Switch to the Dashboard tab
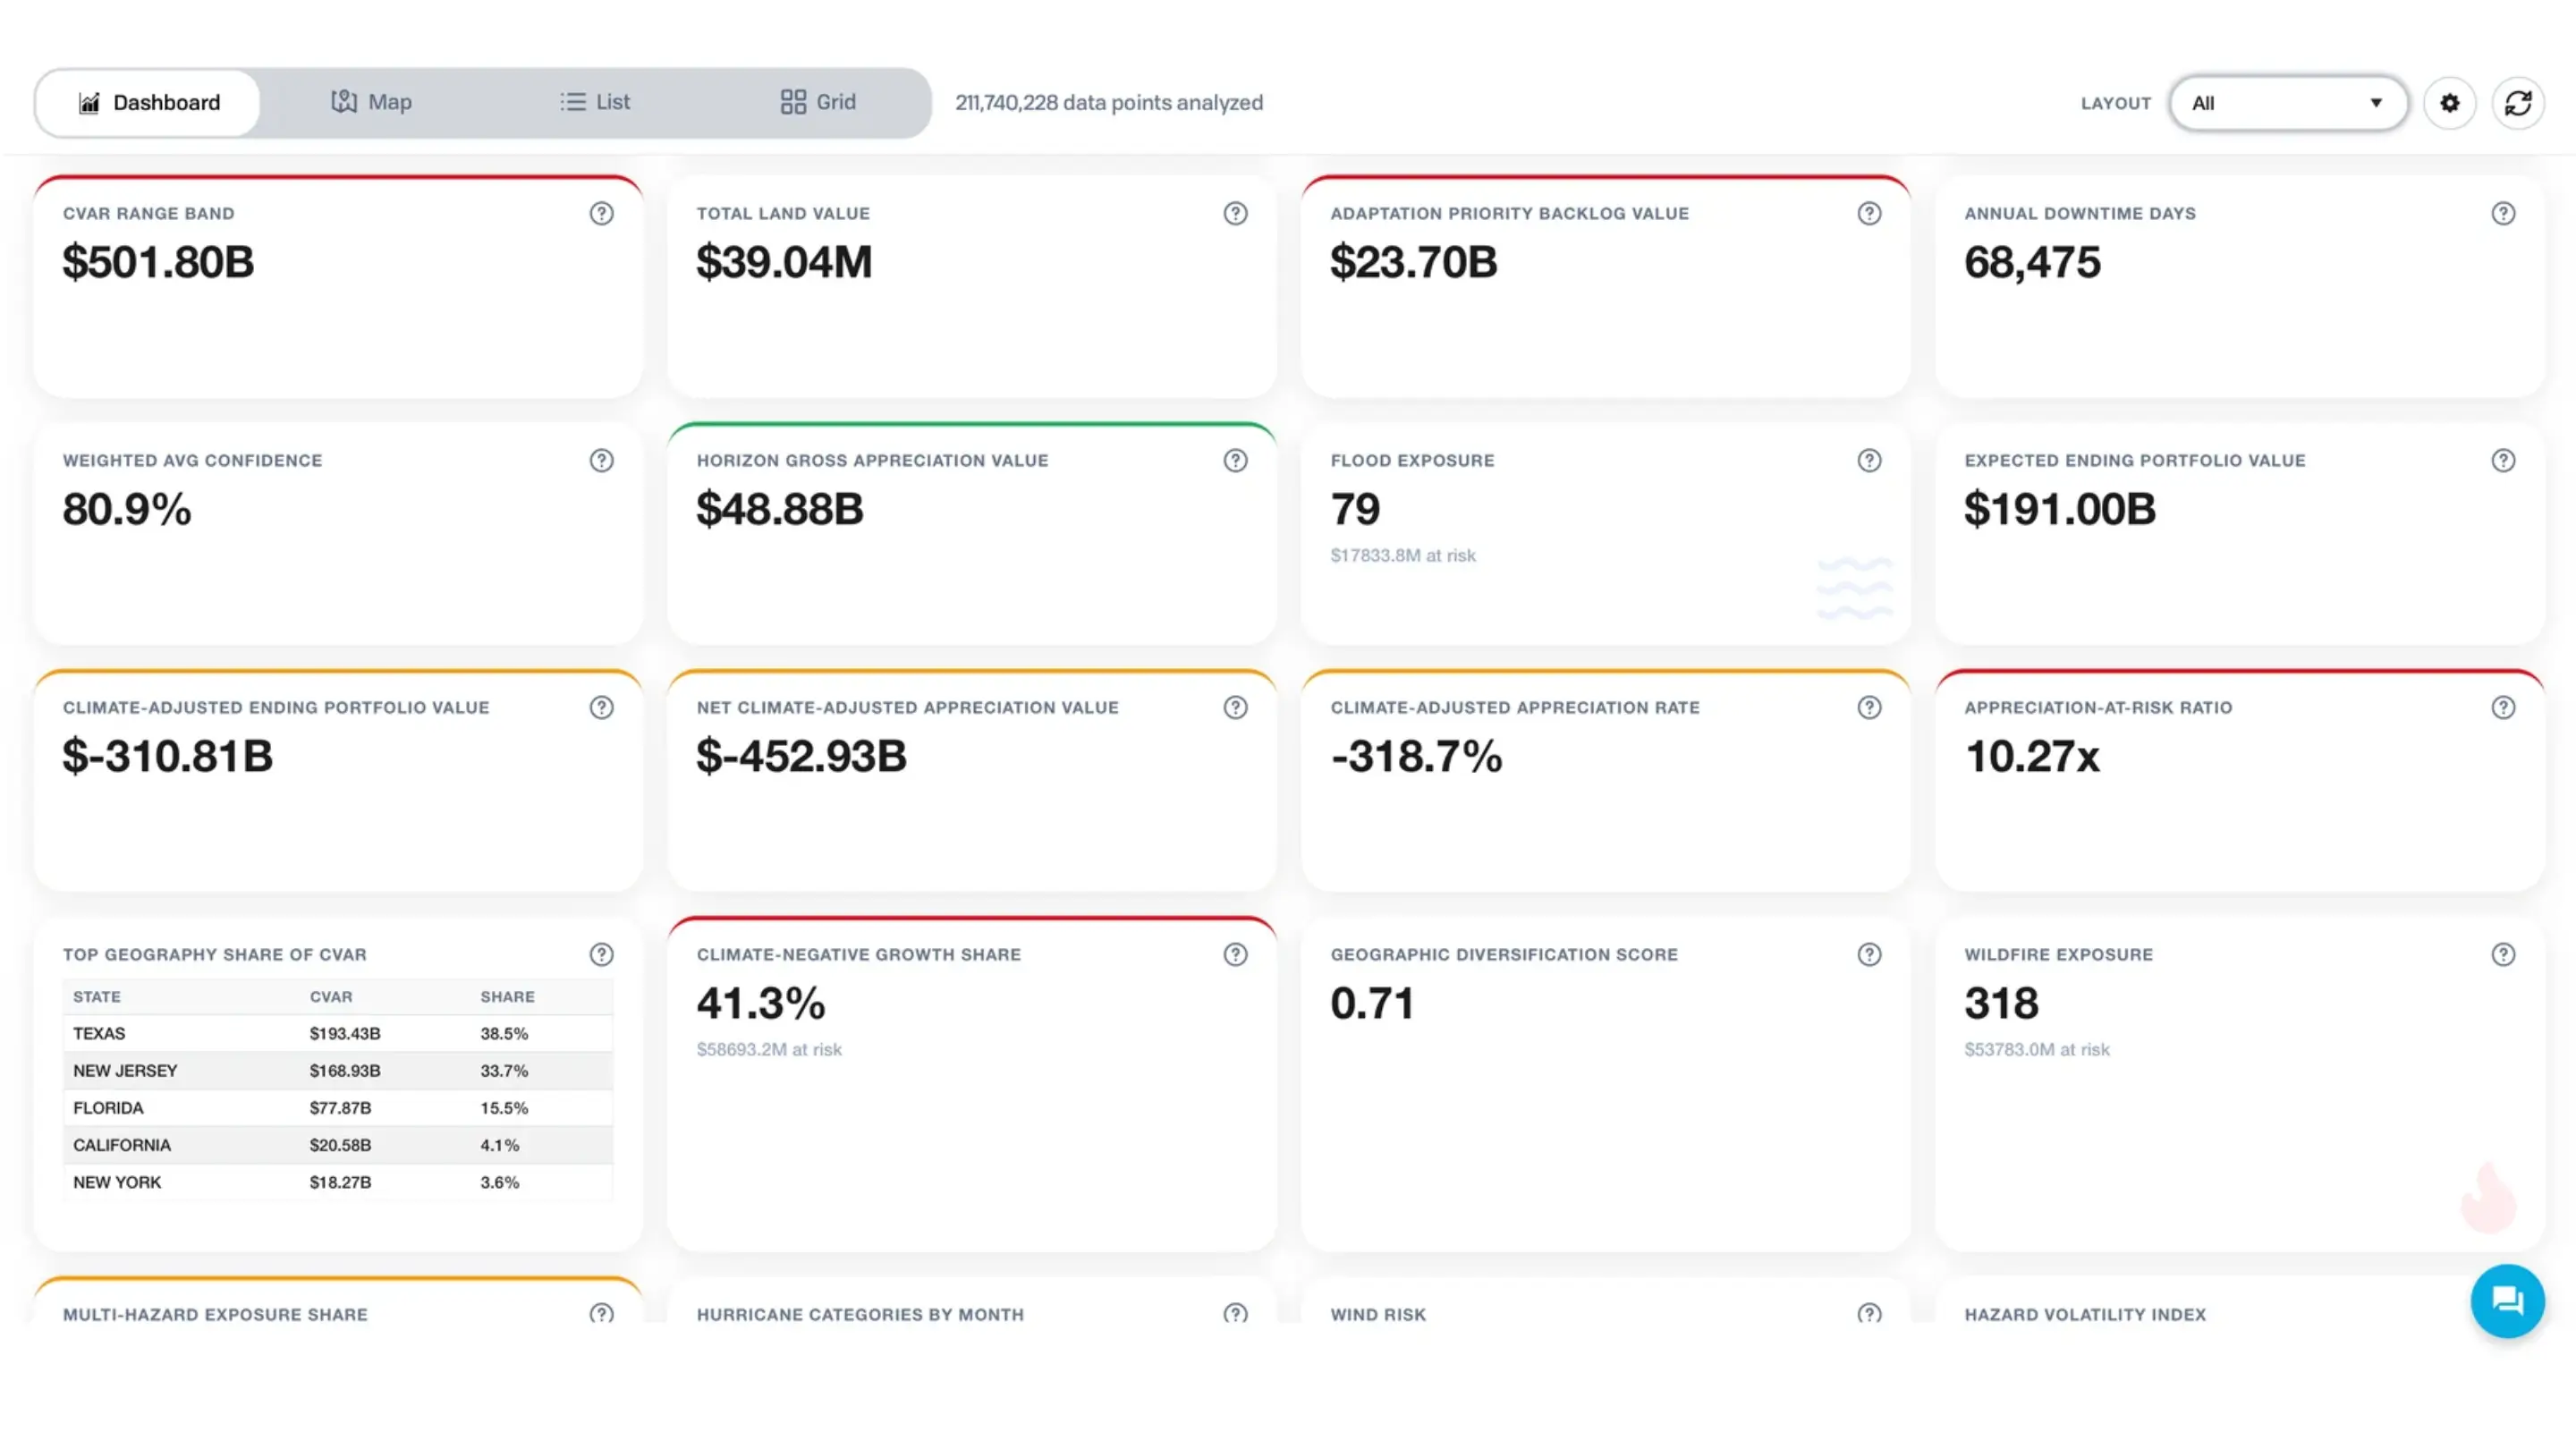This screenshot has height=1449, width=2576. (x=148, y=102)
